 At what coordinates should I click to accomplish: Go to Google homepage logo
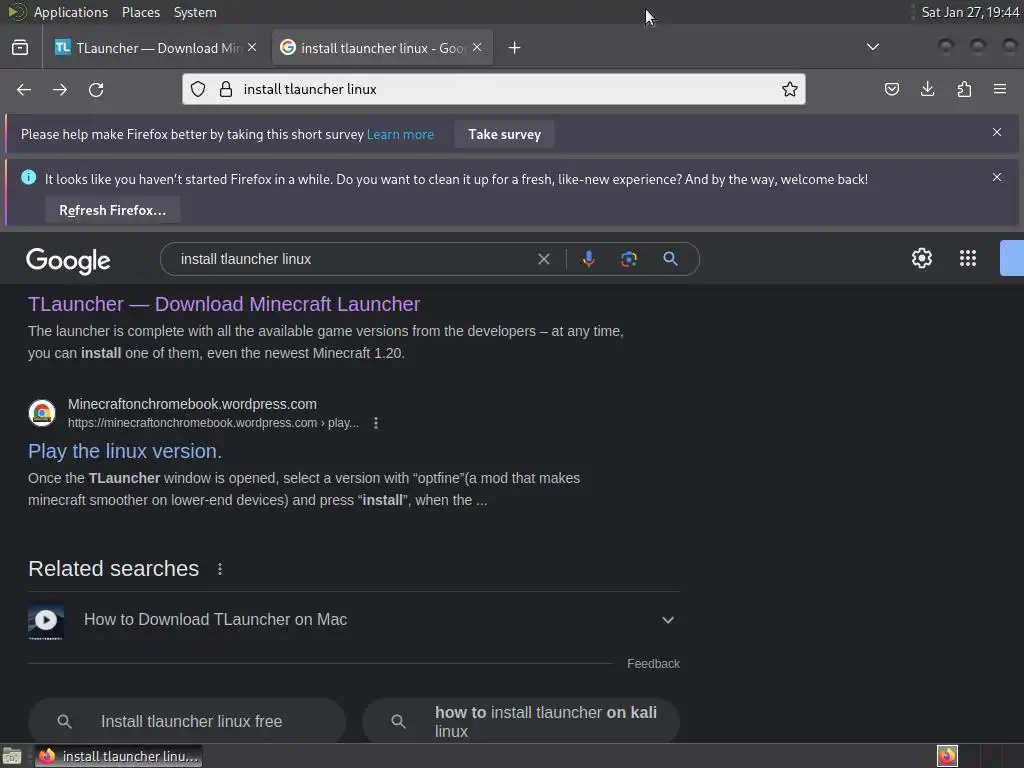69,261
